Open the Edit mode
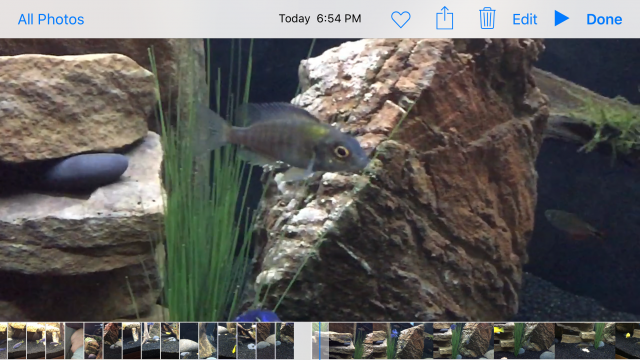 524,19
